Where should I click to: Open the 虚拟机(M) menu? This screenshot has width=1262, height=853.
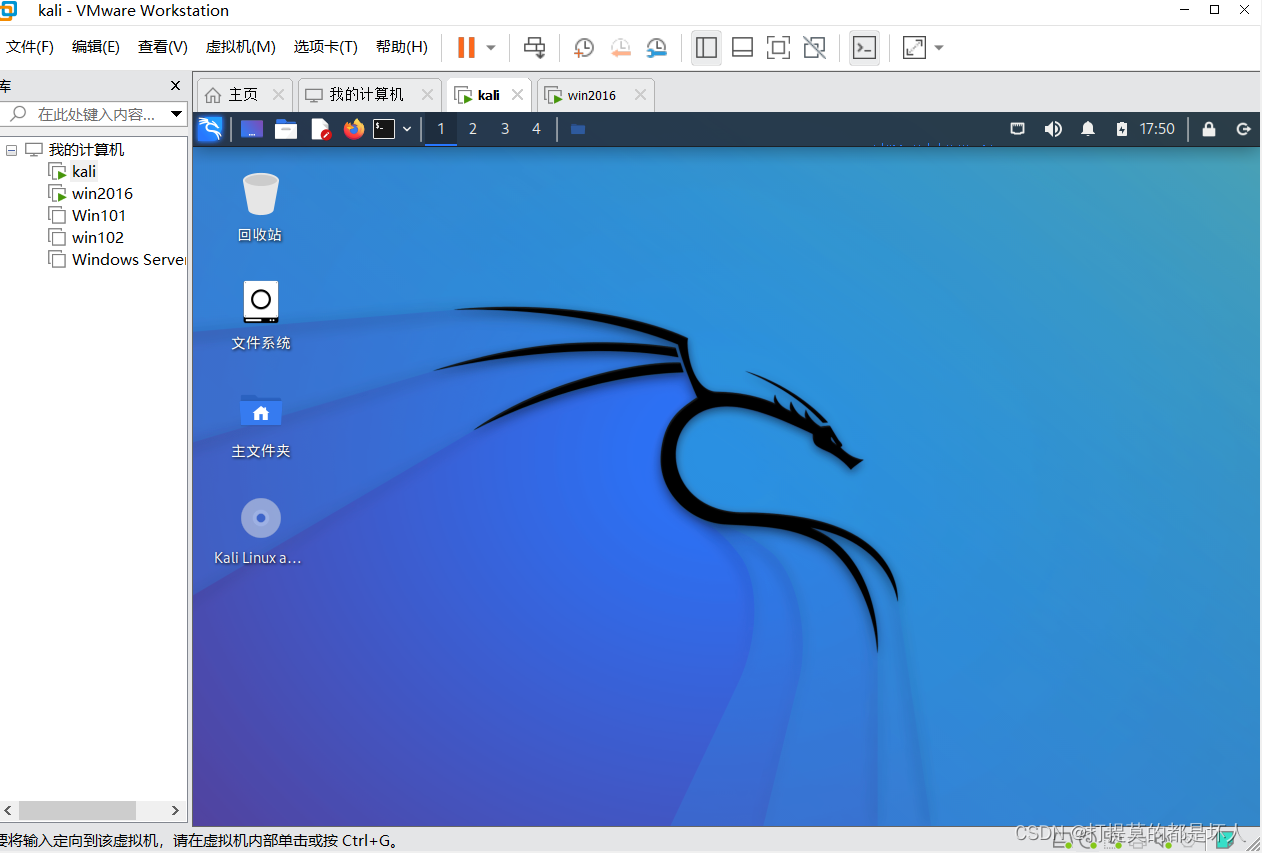click(x=240, y=47)
